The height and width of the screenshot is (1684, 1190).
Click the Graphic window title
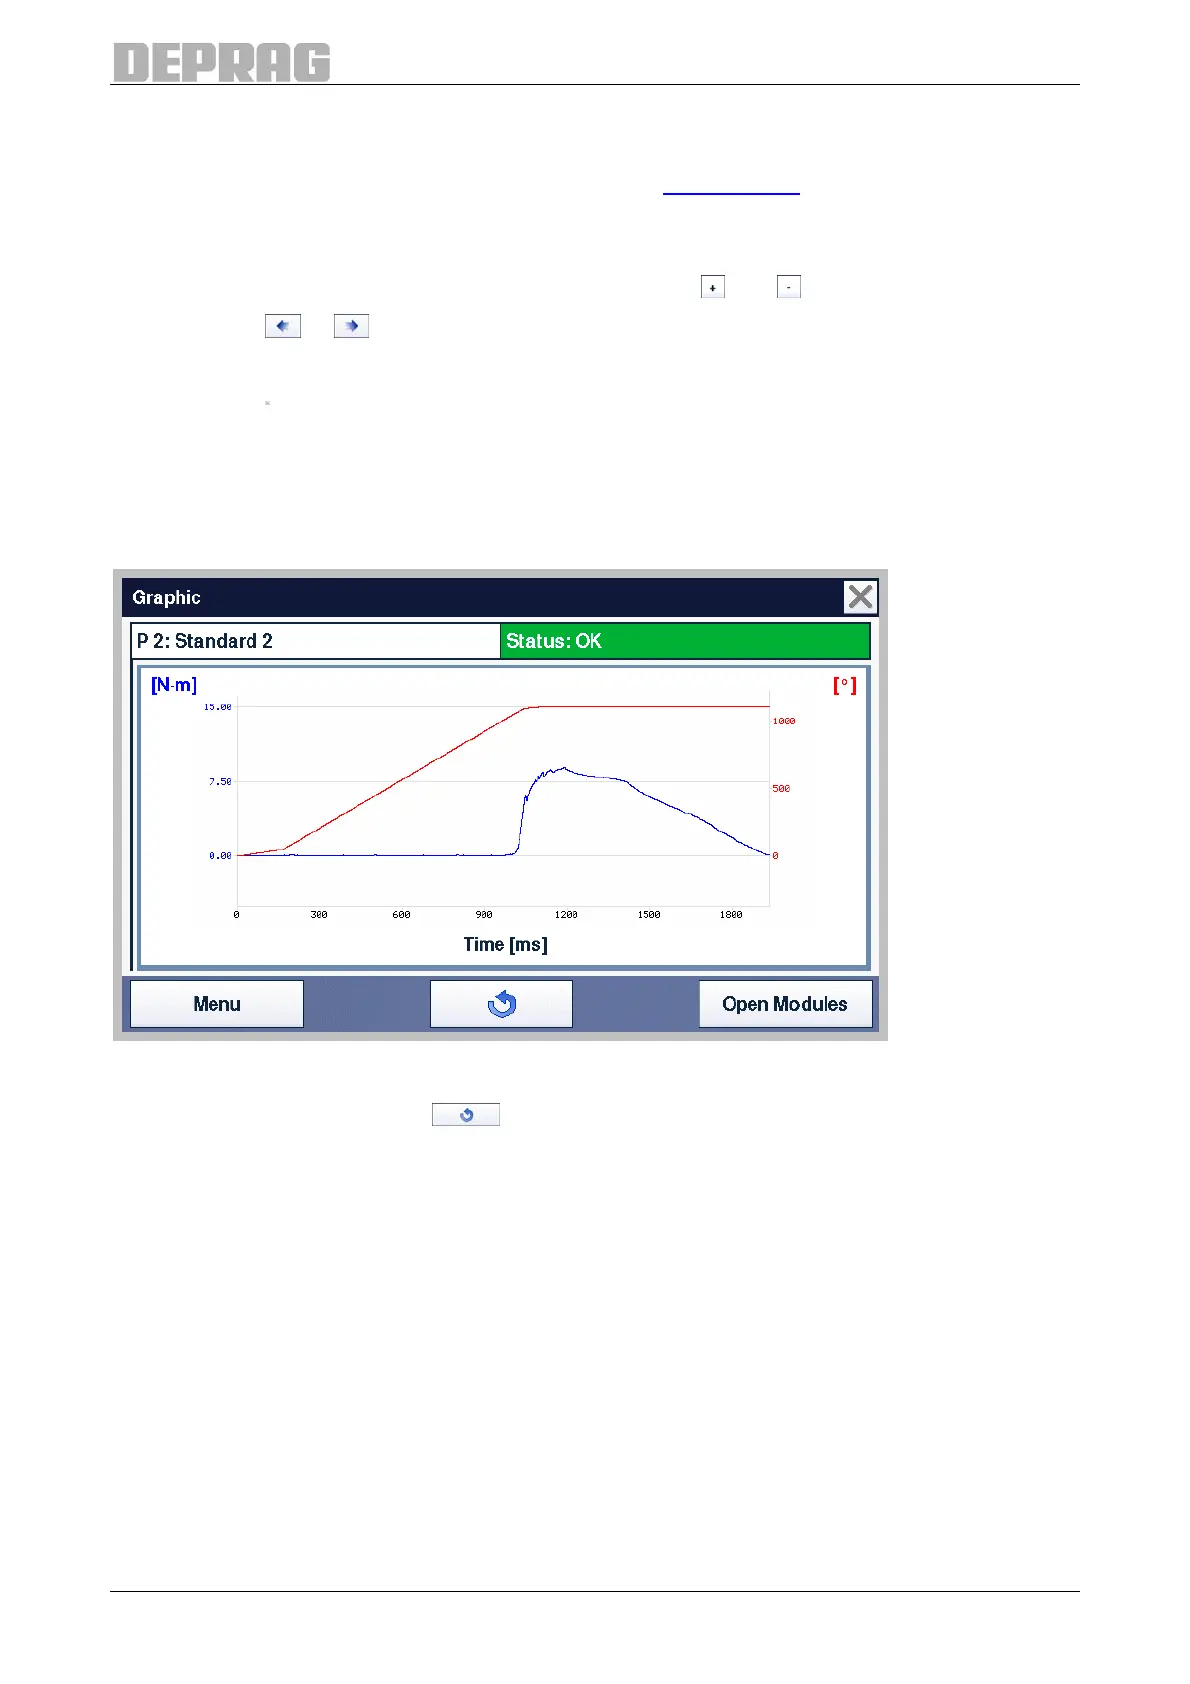point(166,597)
